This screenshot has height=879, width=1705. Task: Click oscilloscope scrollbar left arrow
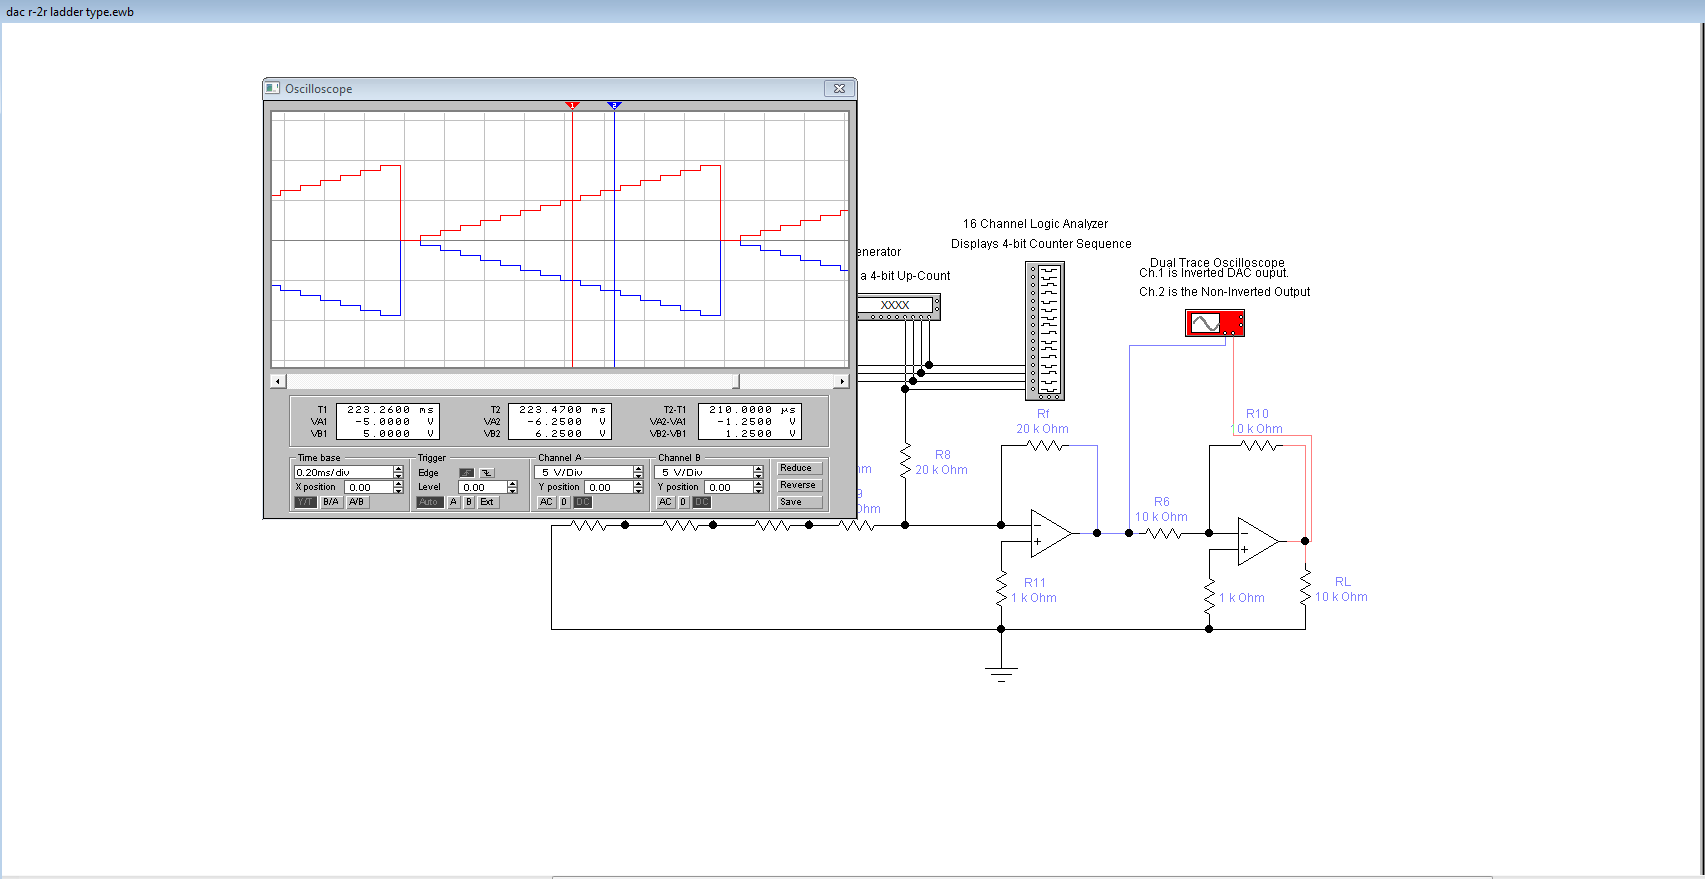(x=278, y=381)
